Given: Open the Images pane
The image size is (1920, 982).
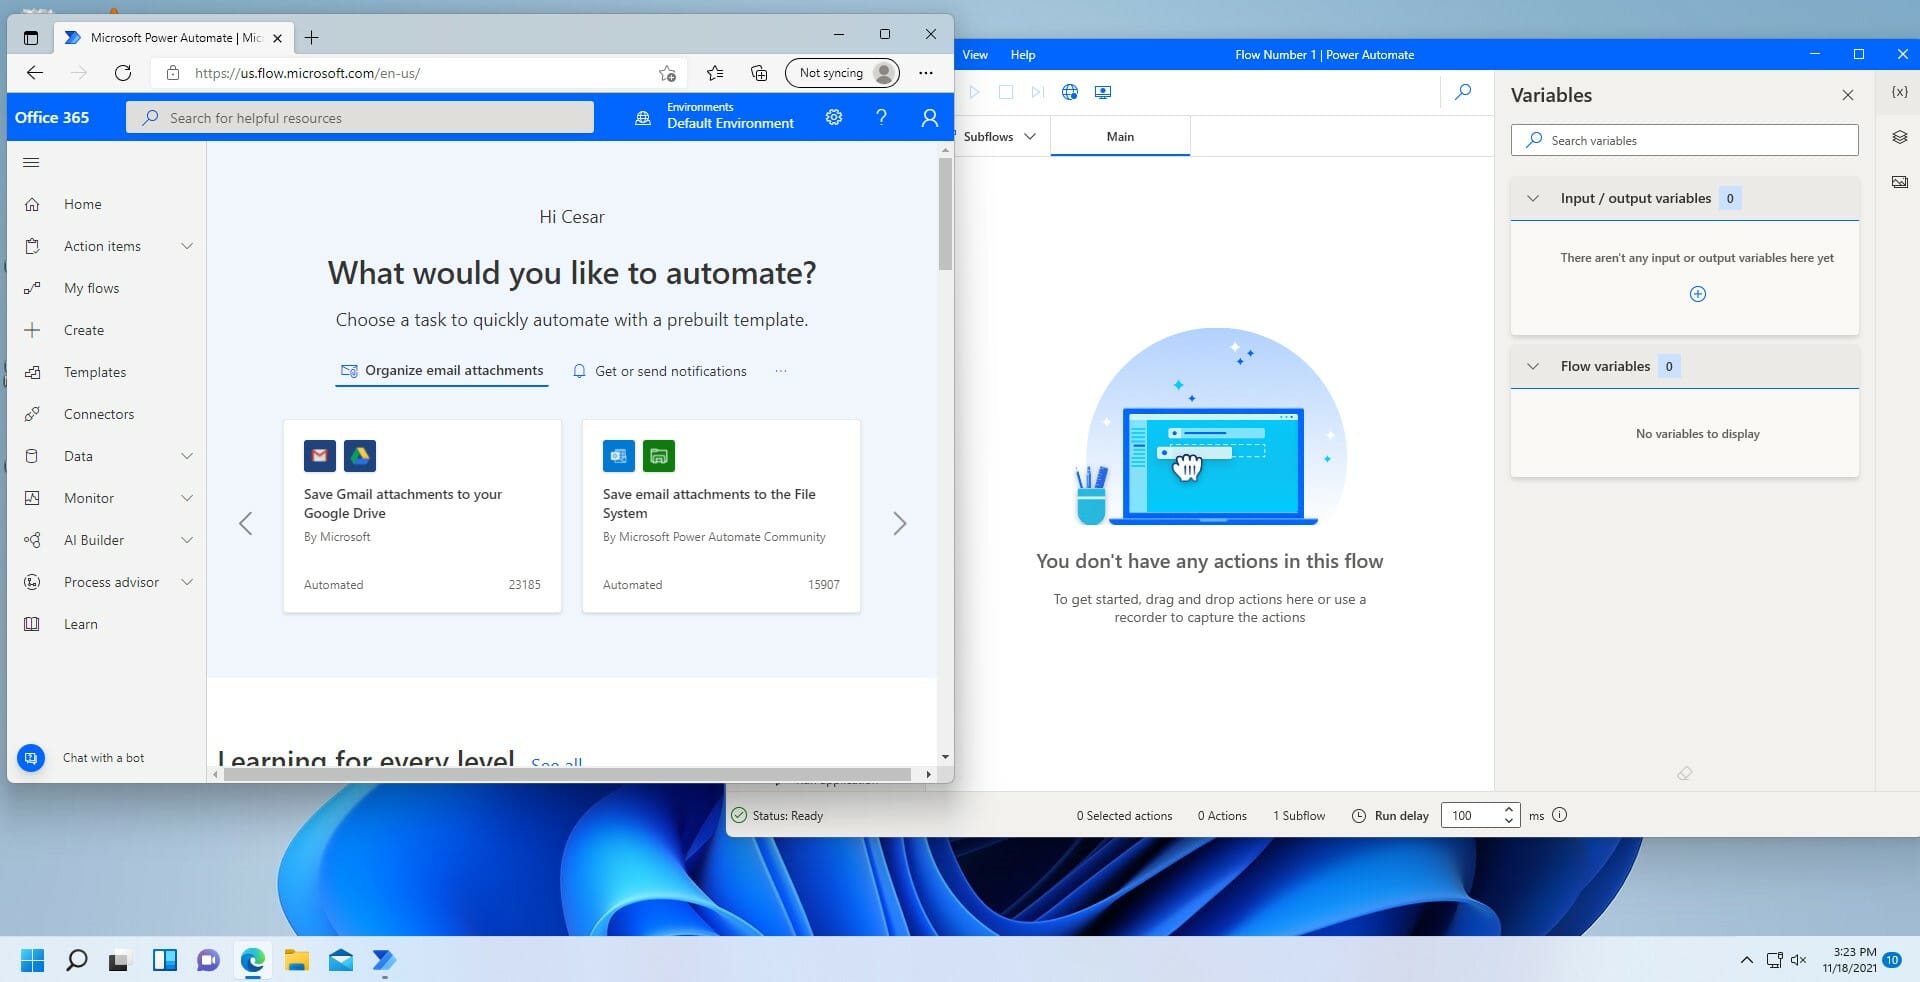Looking at the screenshot, I should 1899,182.
